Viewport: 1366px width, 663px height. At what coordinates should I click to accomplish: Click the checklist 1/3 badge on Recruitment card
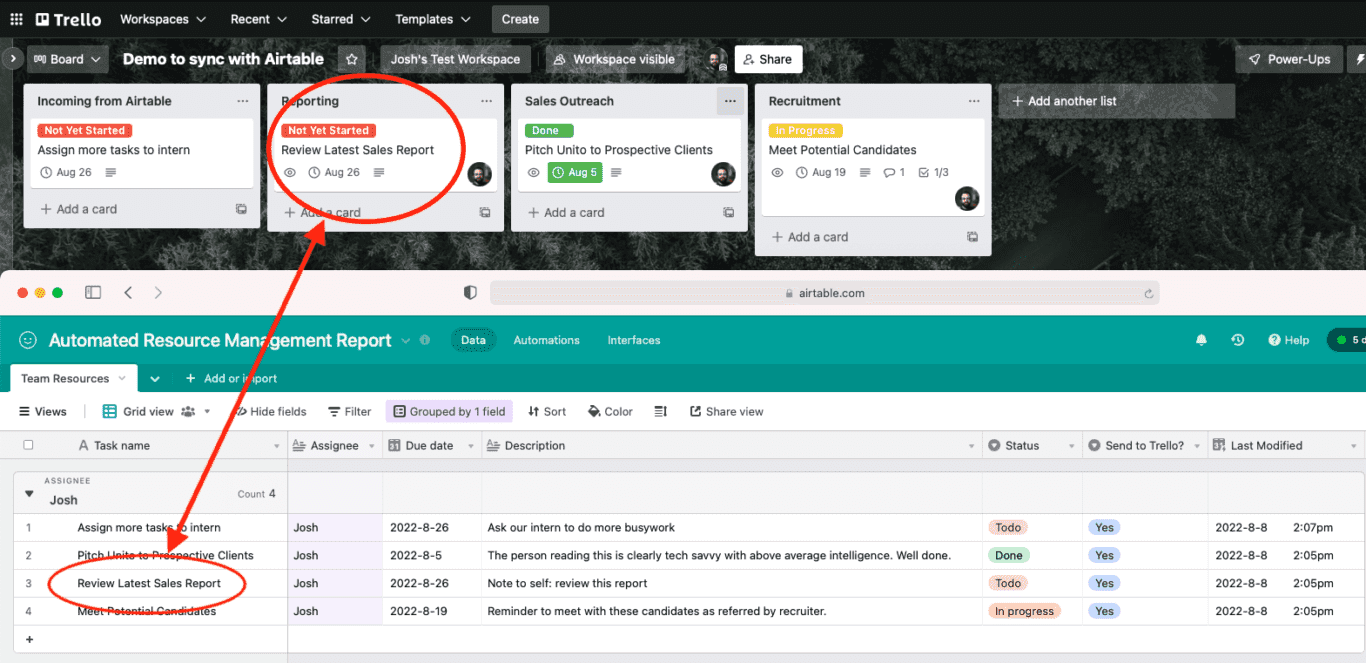tap(933, 172)
